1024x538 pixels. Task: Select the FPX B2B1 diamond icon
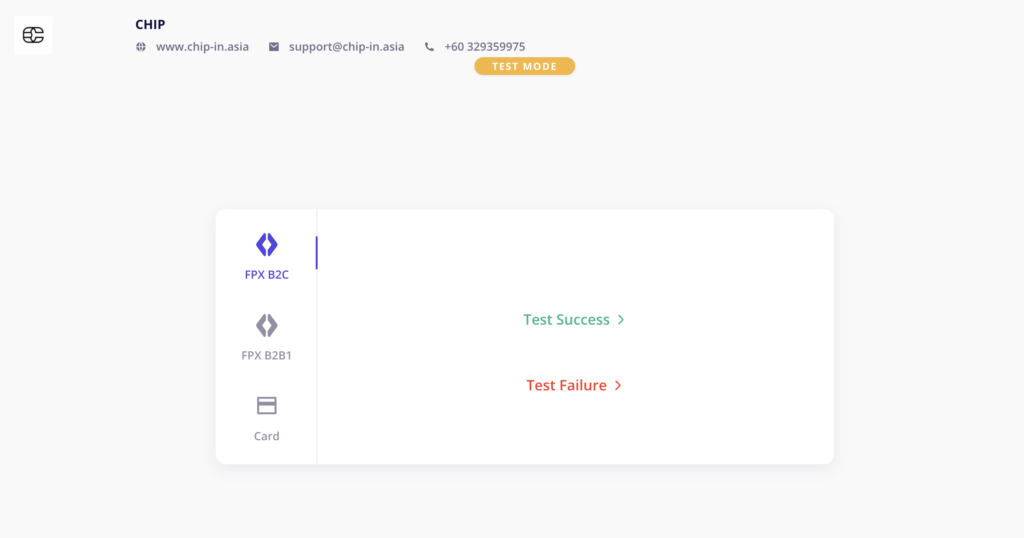point(266,325)
